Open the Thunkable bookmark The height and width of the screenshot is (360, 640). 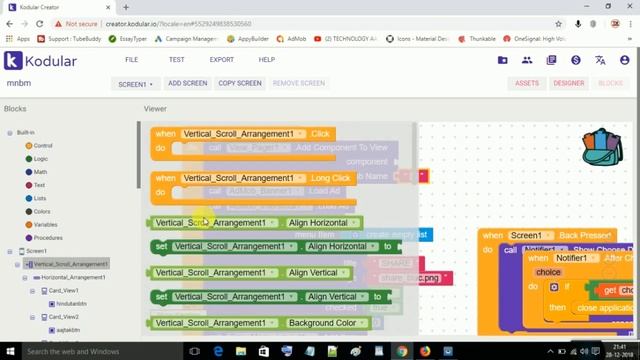tap(477, 39)
